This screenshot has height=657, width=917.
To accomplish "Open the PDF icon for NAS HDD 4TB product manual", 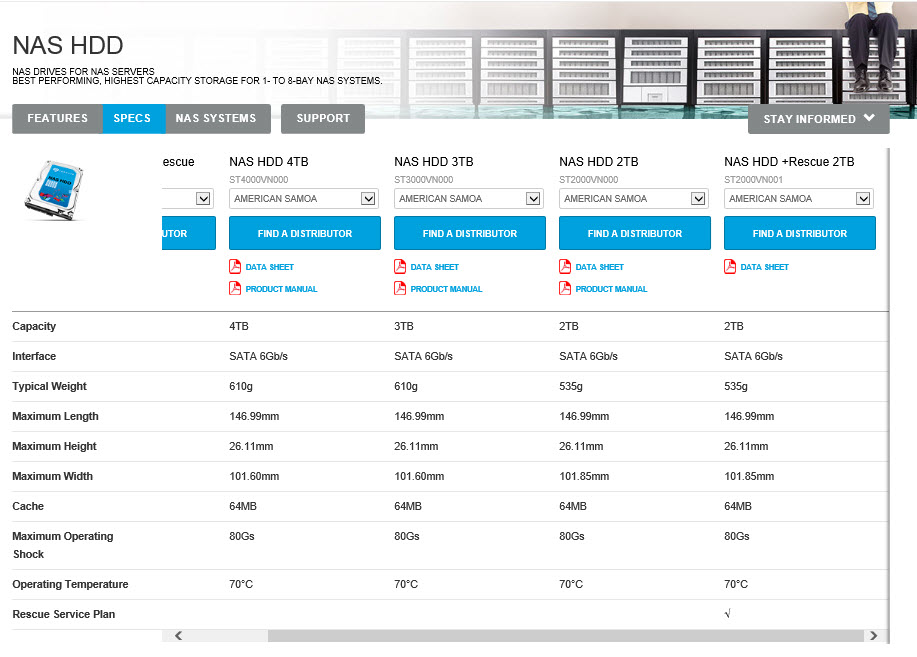I will point(235,288).
